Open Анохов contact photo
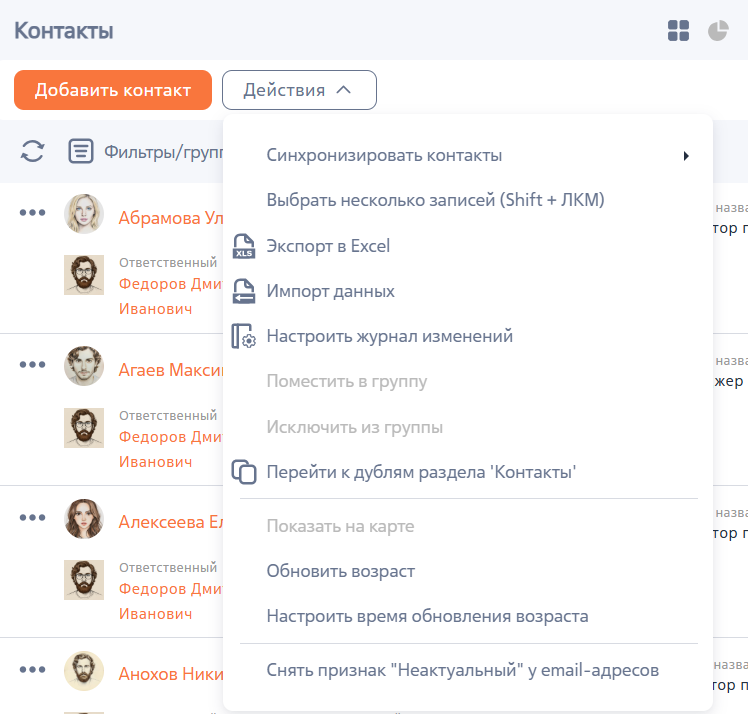This screenshot has height=714, width=748. coord(84,671)
